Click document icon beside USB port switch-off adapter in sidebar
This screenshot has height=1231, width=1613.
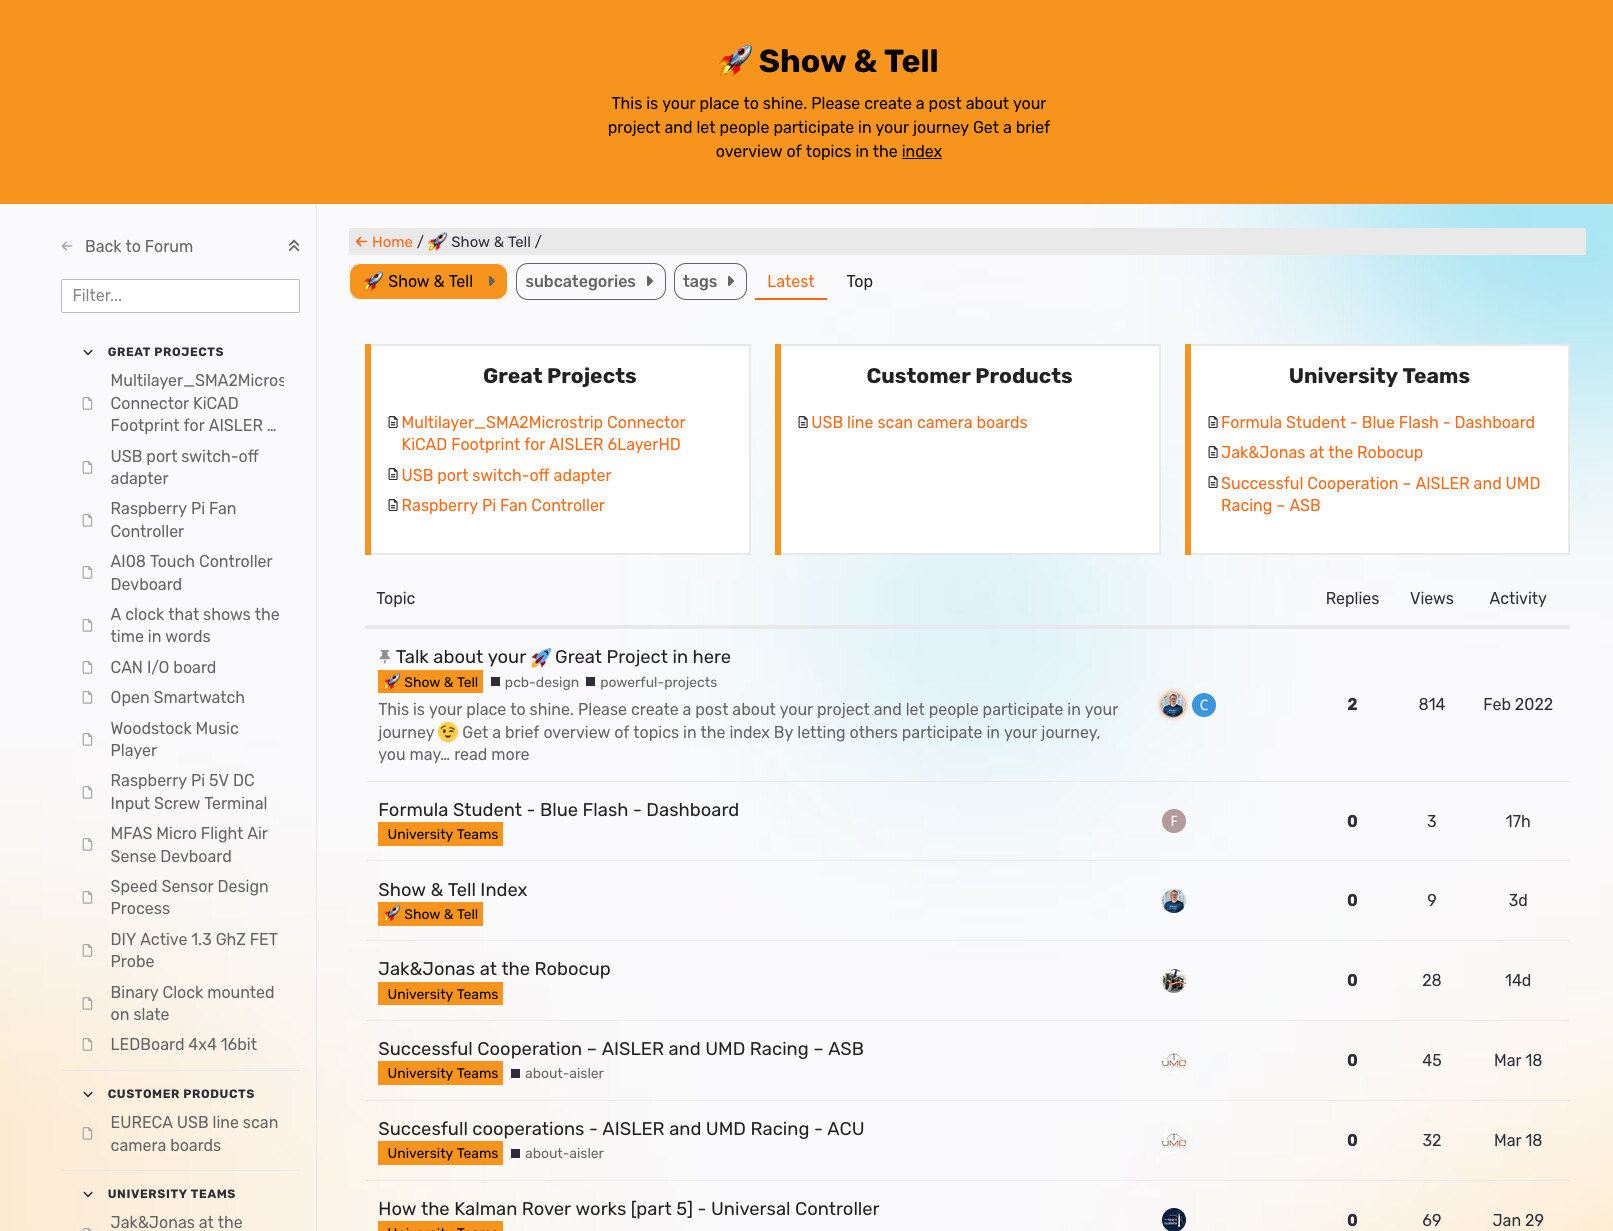pos(87,467)
